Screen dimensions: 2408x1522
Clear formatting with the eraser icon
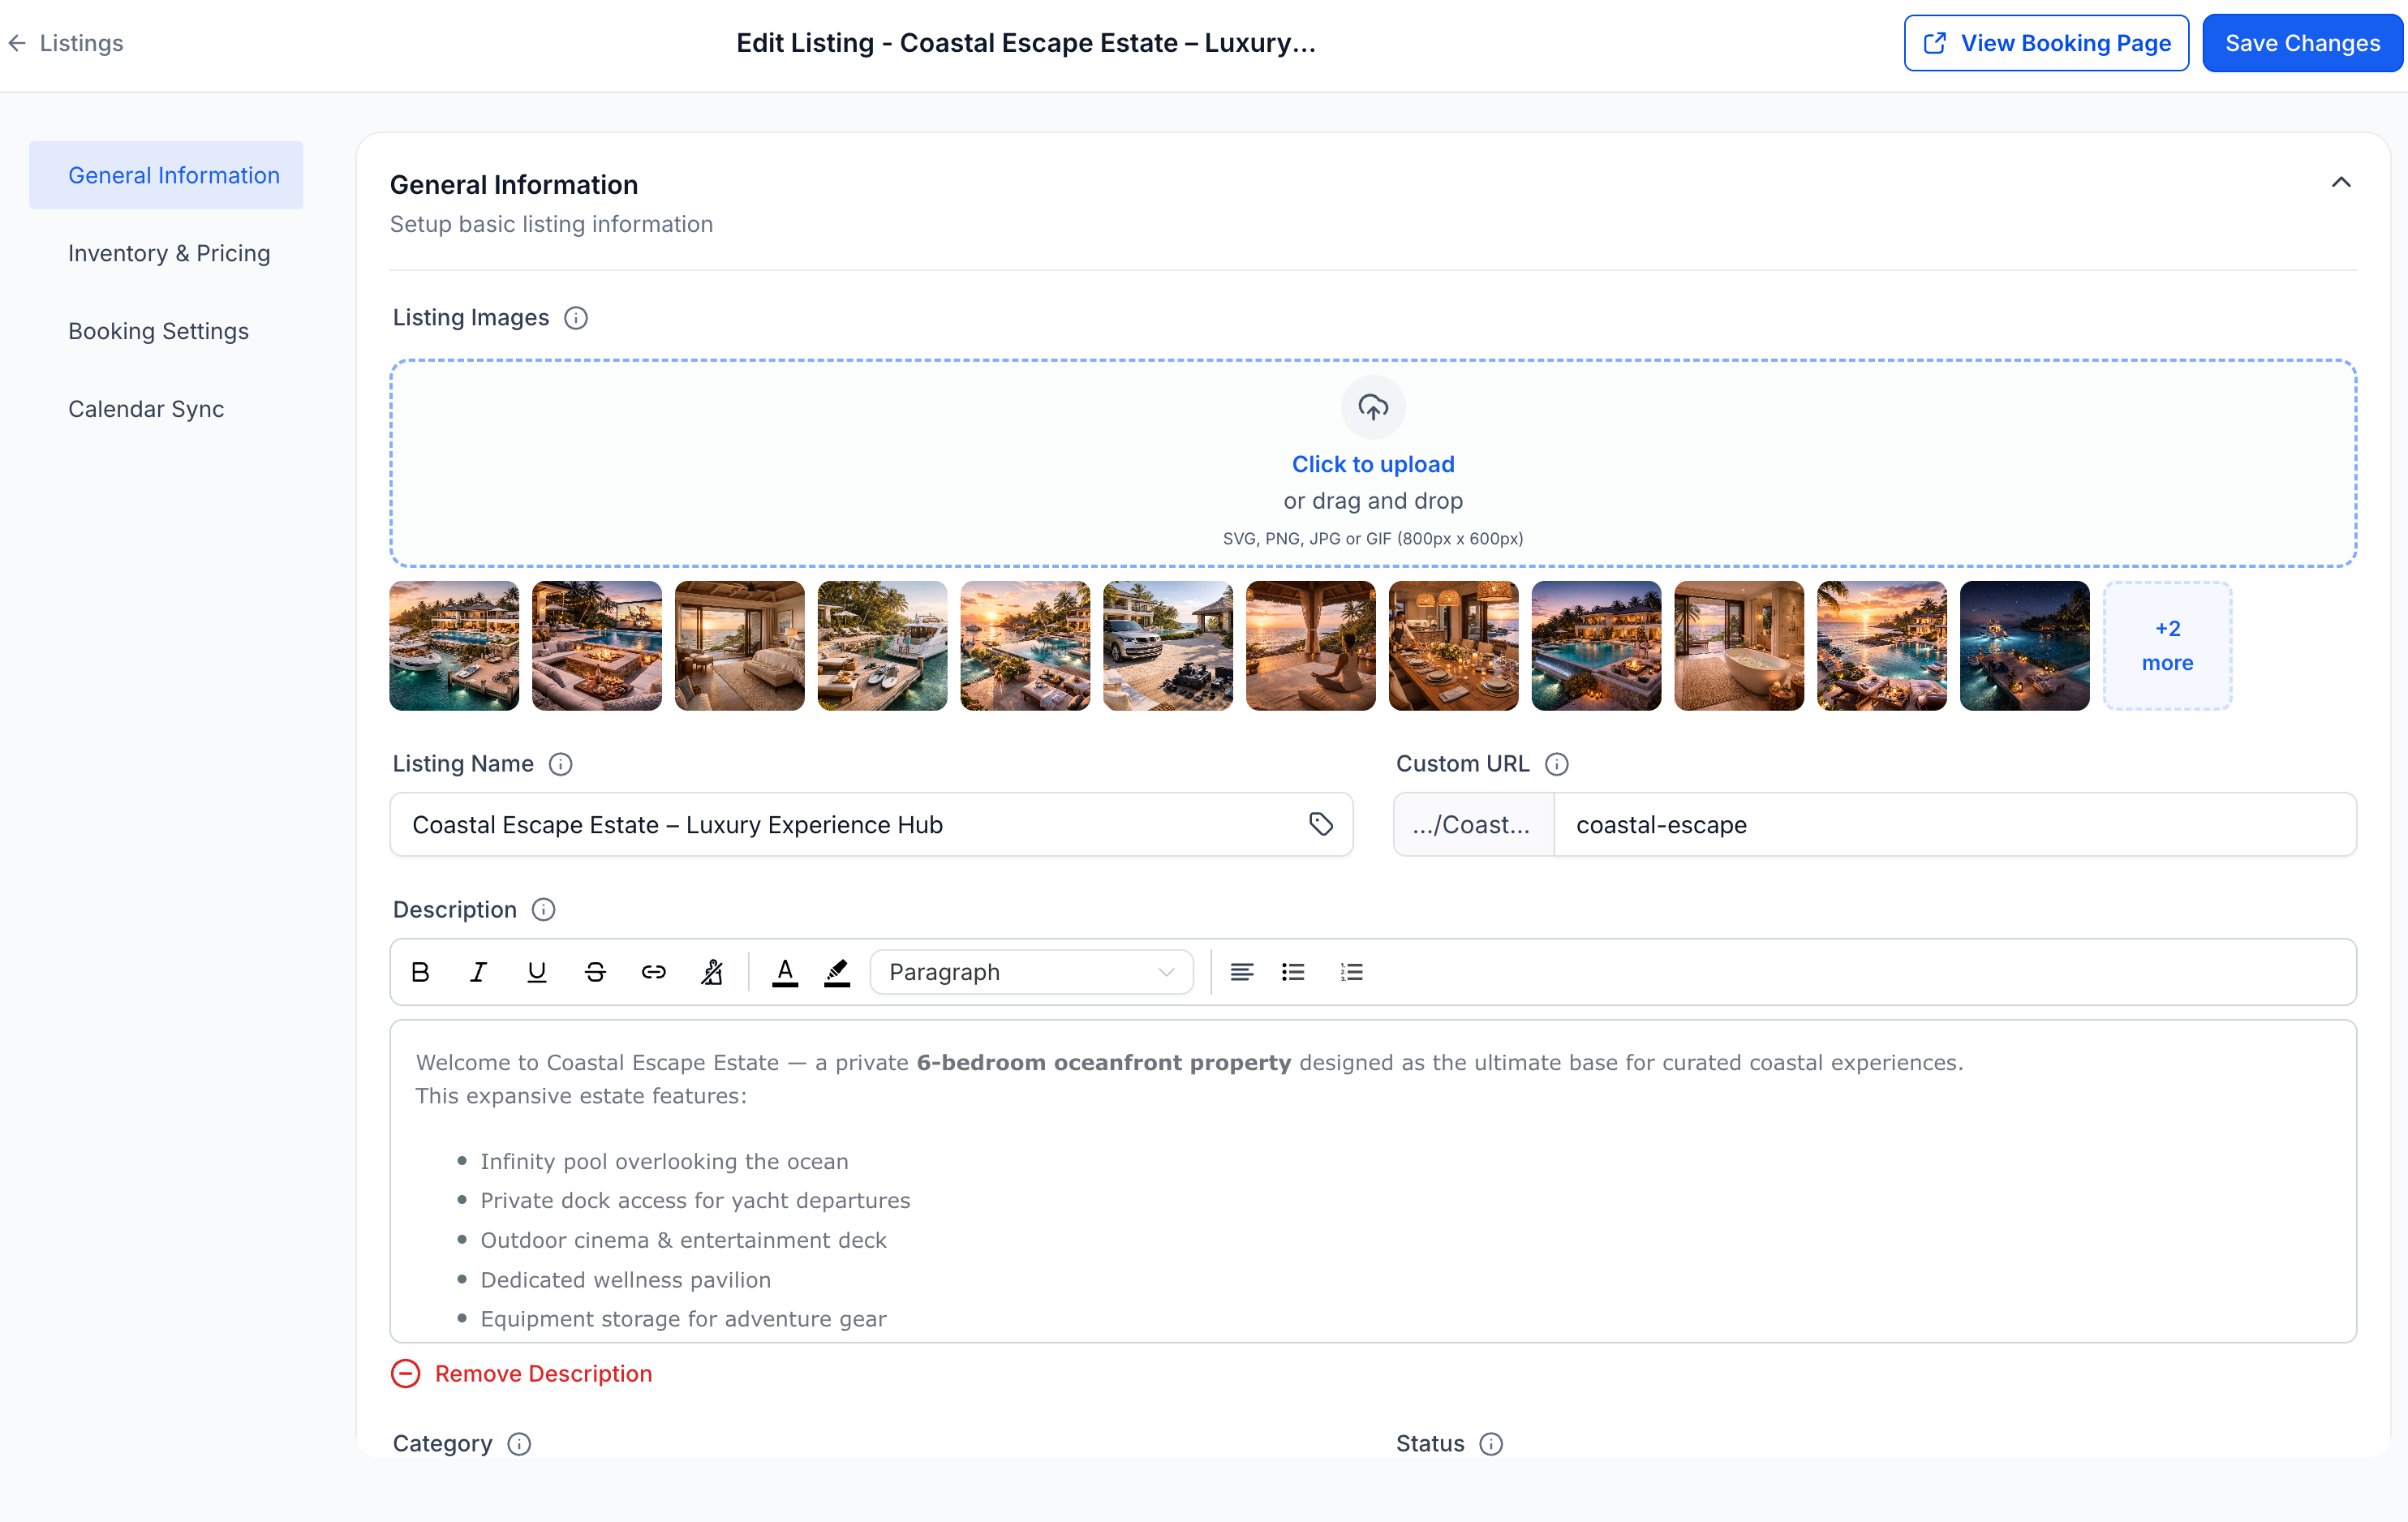click(x=712, y=972)
